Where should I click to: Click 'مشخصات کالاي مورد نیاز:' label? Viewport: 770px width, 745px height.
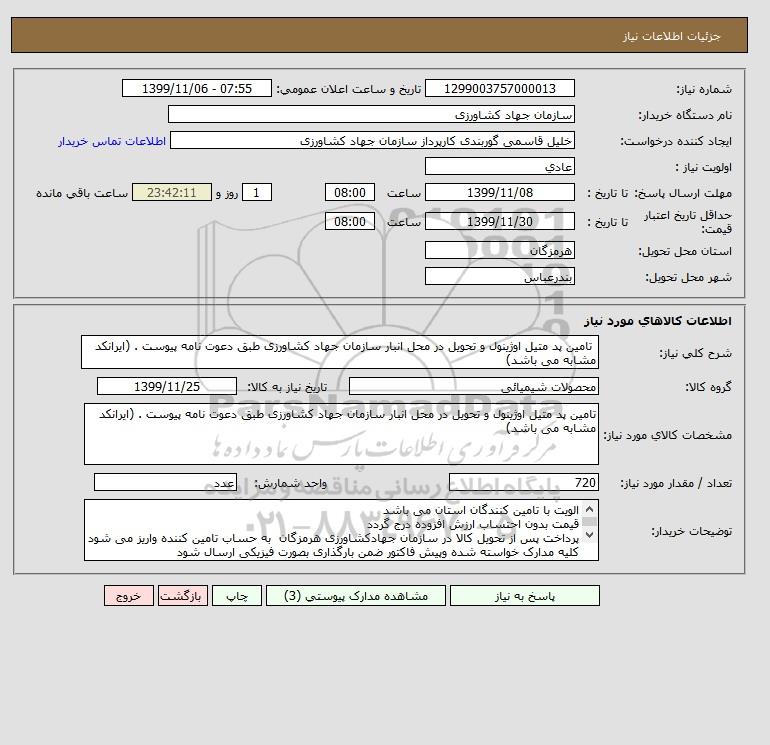pyautogui.click(x=667, y=435)
